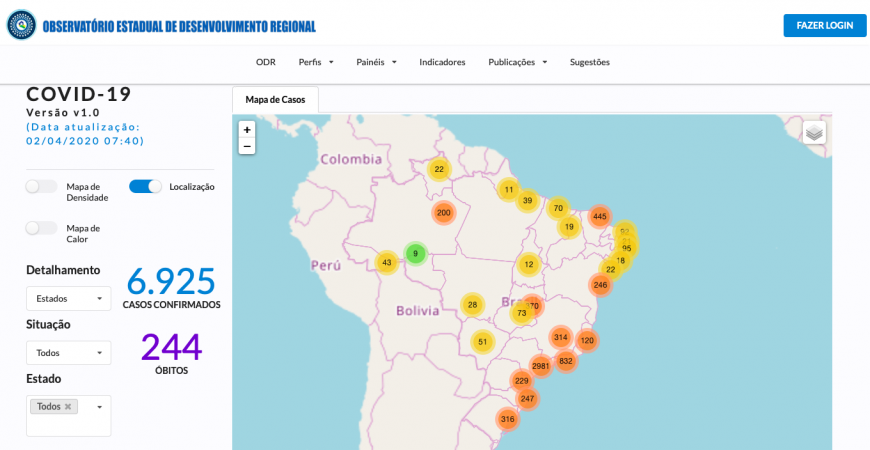Open the map layers control
The width and height of the screenshot is (870, 450).
(x=814, y=133)
